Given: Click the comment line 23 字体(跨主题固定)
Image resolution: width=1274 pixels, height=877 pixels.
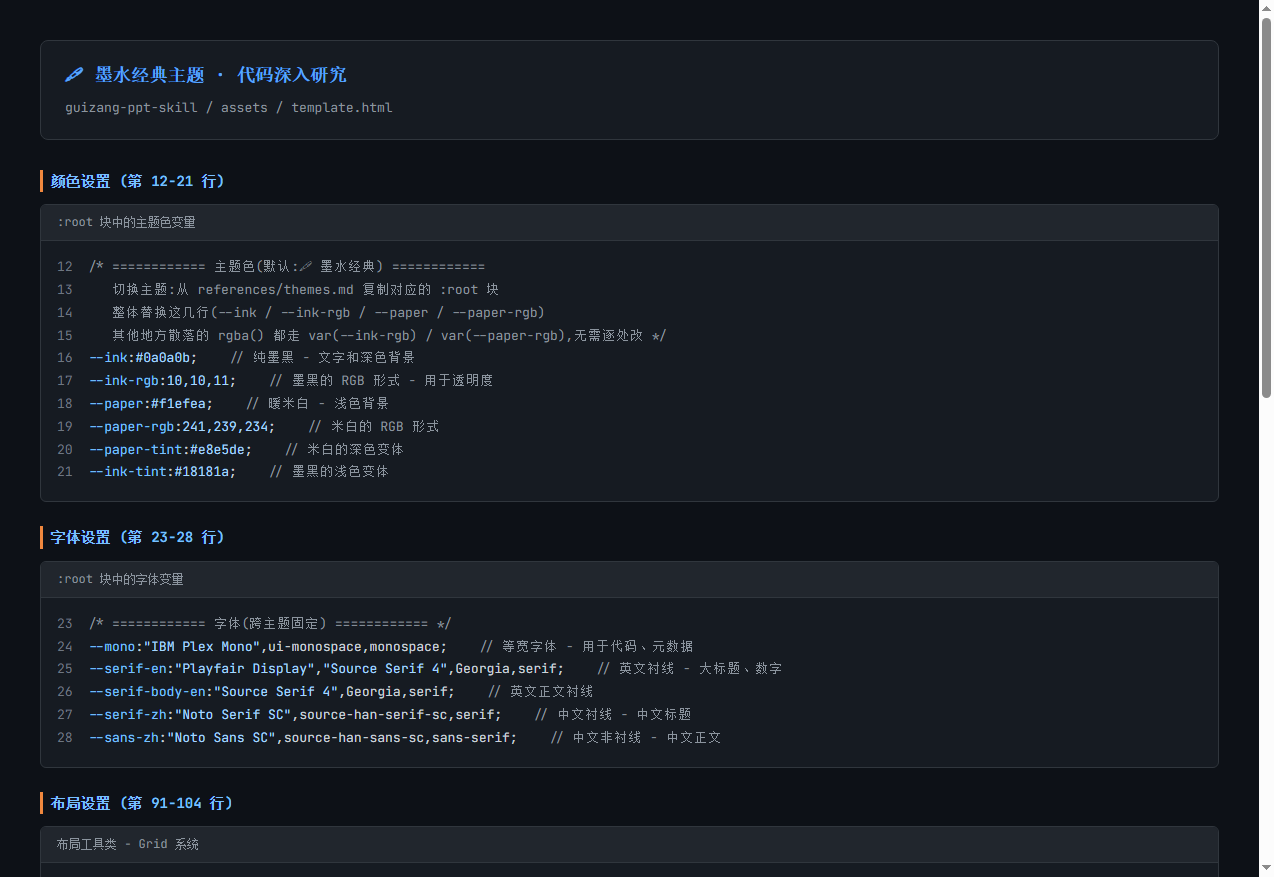Looking at the screenshot, I should [270, 624].
